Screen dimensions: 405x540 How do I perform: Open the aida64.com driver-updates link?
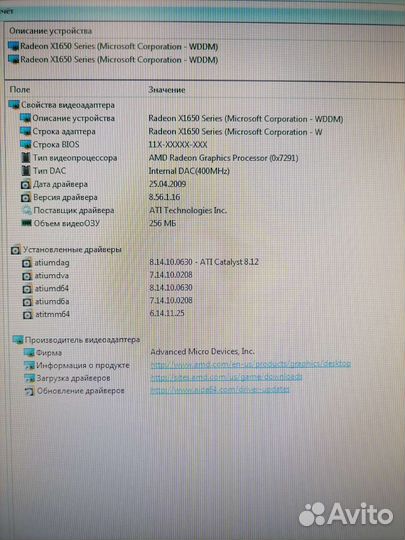220,390
